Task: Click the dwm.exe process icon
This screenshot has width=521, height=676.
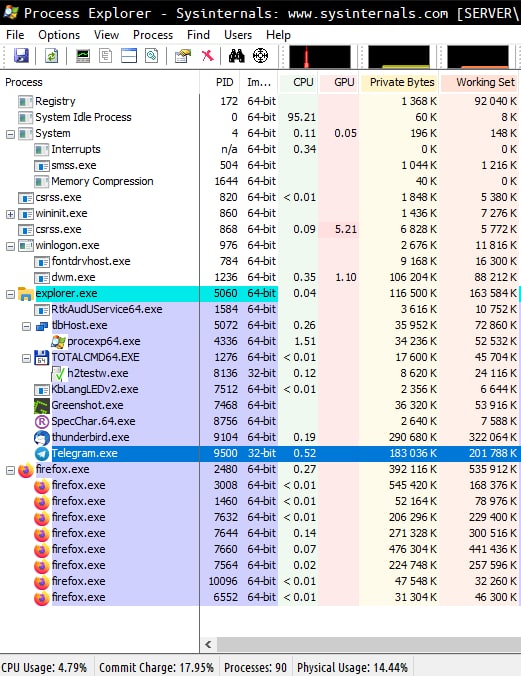Action: [x=42, y=278]
